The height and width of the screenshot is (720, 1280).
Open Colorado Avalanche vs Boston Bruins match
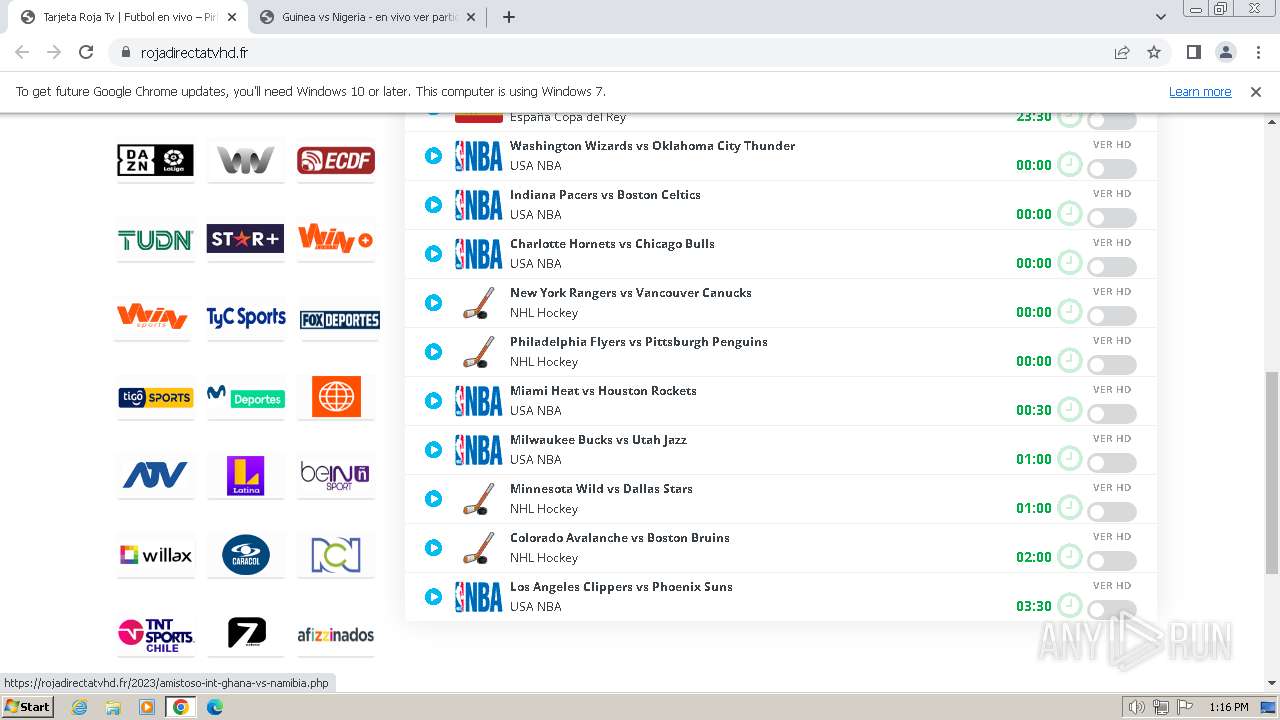620,538
